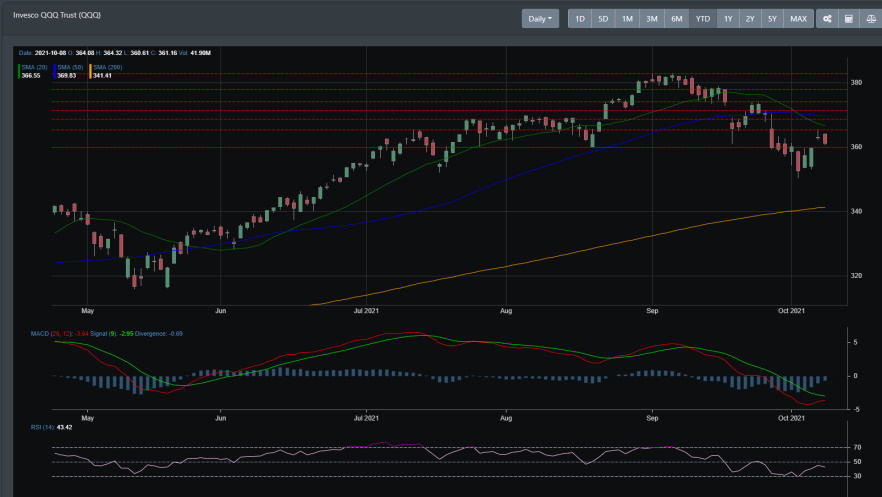Viewport: 882px width, 497px height.
Task: Select the 5D time range
Action: point(603,19)
